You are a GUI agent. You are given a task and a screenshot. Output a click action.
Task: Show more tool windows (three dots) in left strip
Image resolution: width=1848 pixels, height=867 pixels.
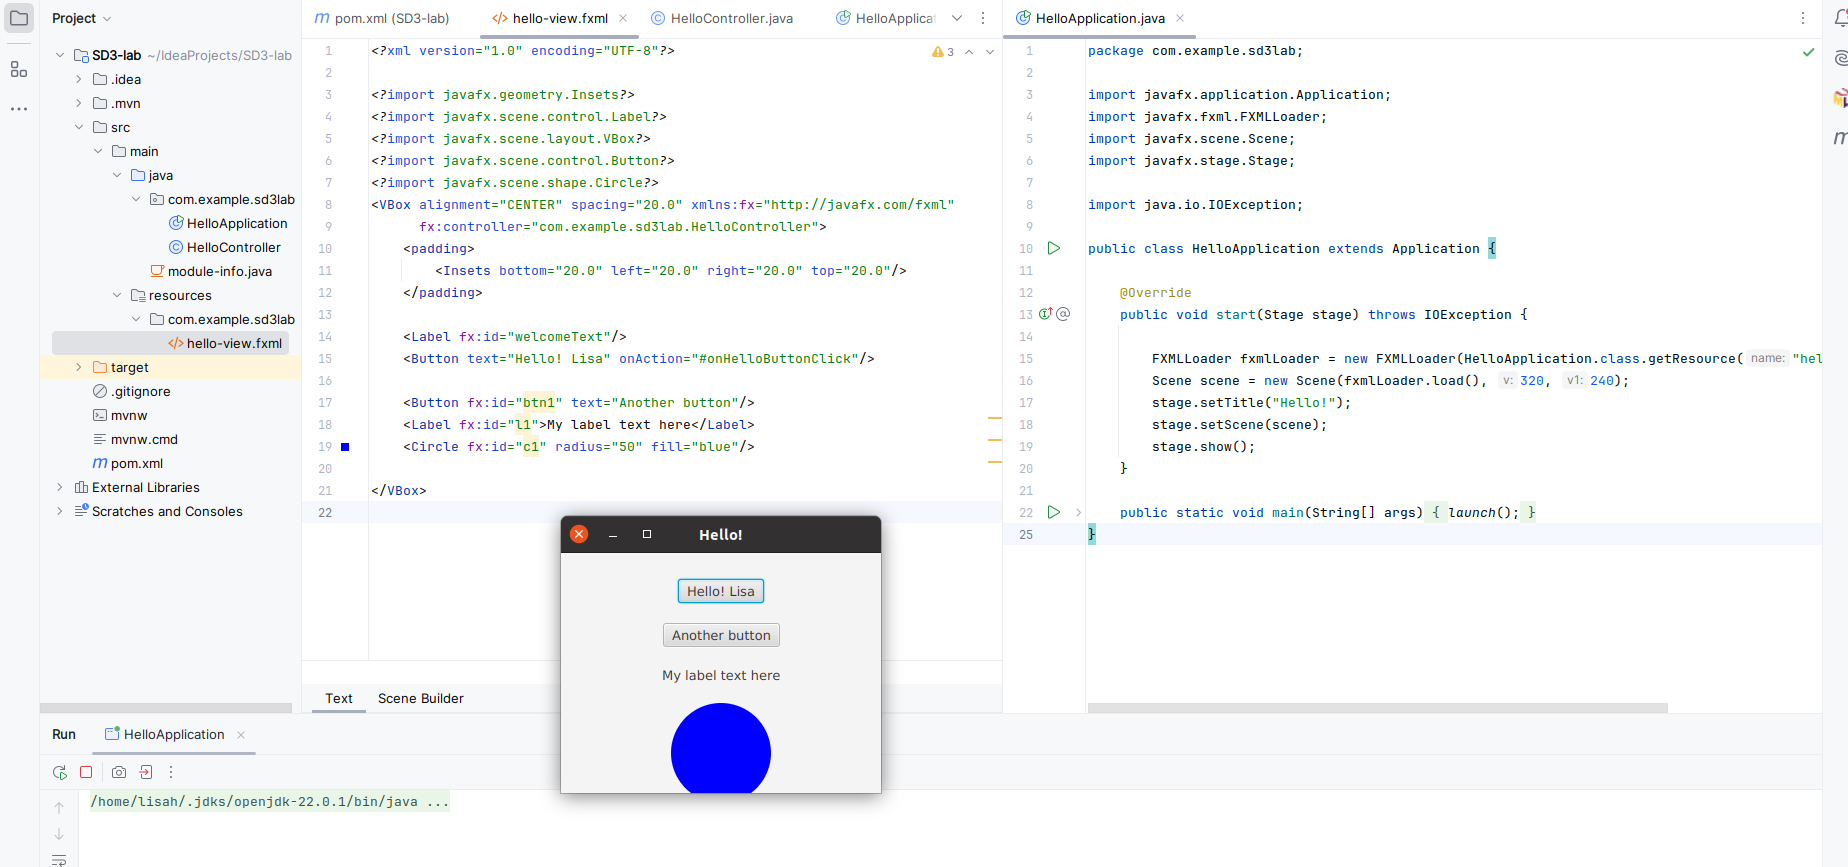click(x=19, y=108)
